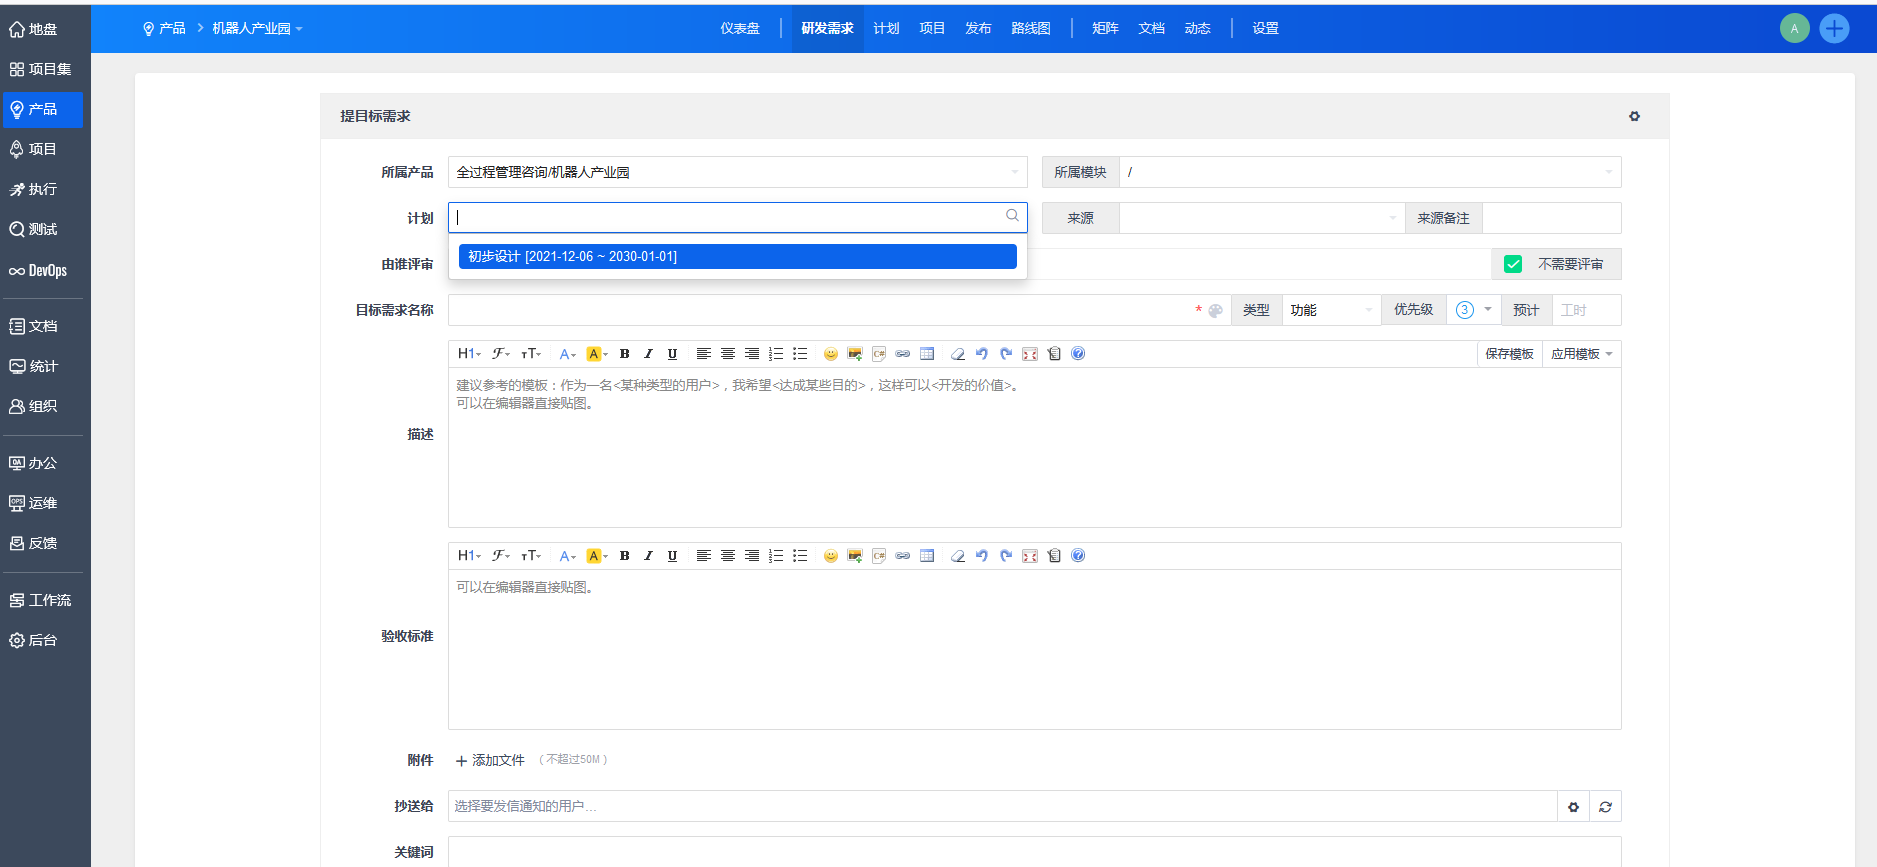Open the title color palette picker
Image resolution: width=1877 pixels, height=867 pixels.
point(1215,311)
